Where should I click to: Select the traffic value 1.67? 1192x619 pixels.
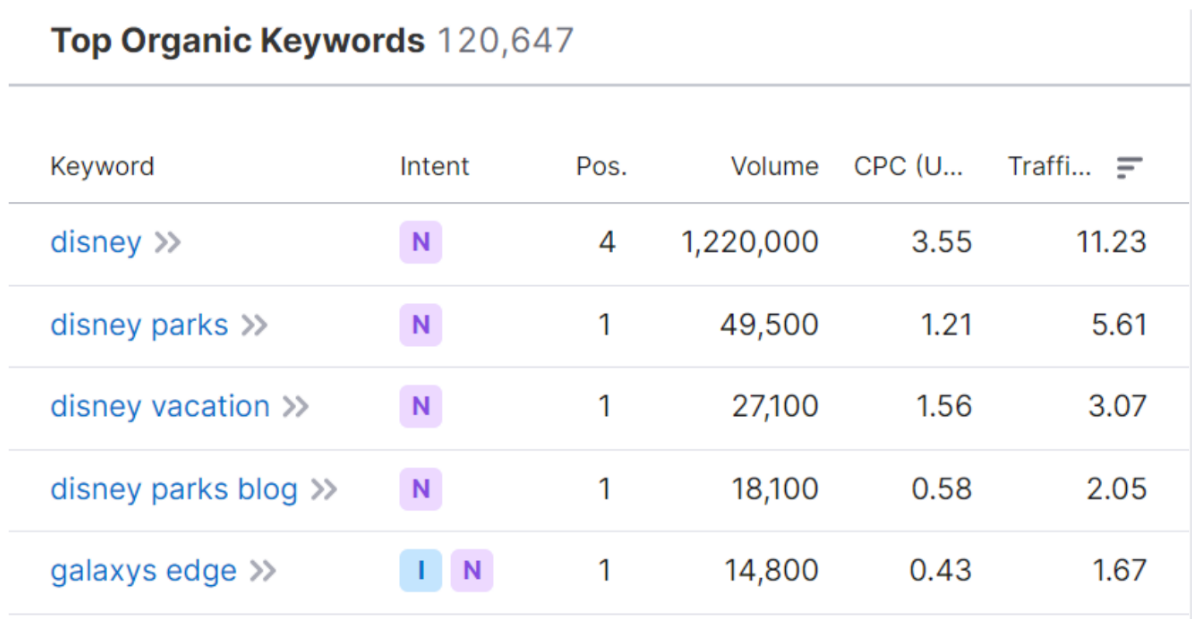point(1120,570)
